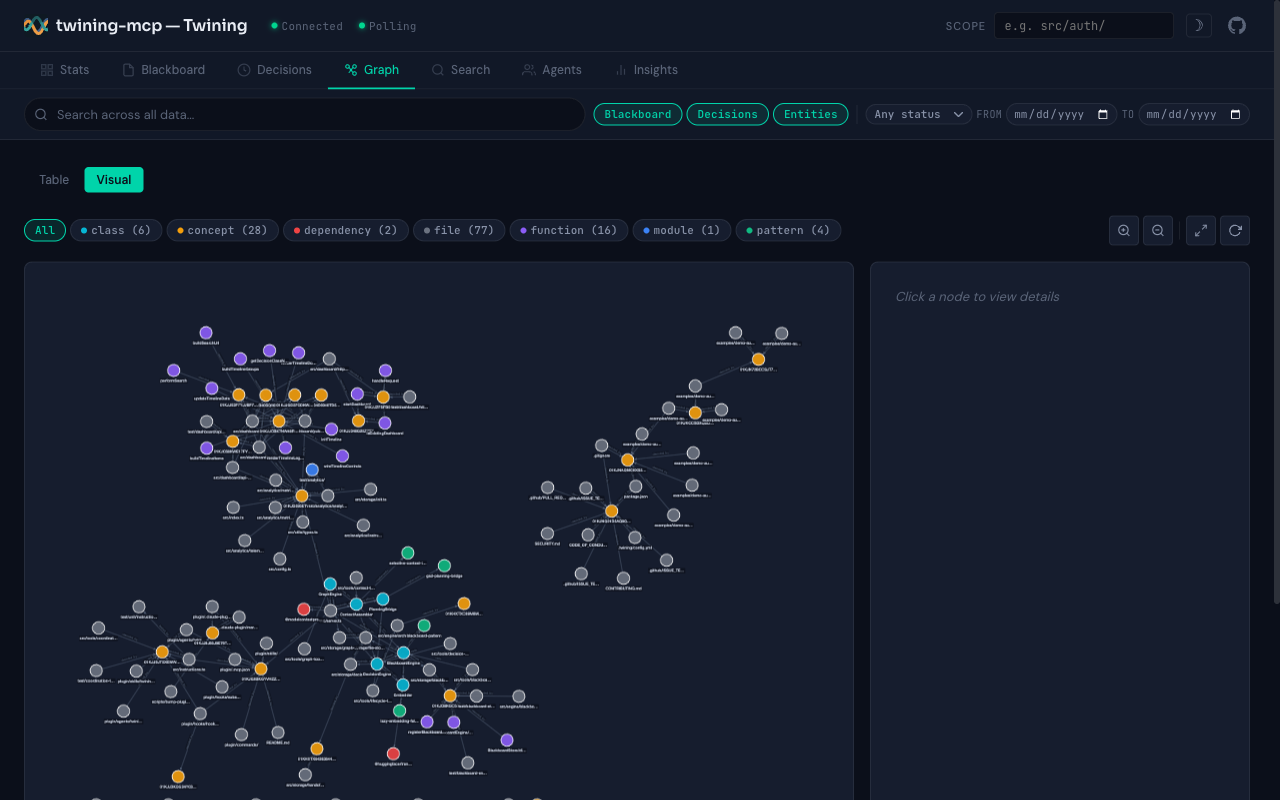This screenshot has height=800, width=1280.
Task: Select the Insights bar-chart icon in navigation
Action: pos(621,69)
